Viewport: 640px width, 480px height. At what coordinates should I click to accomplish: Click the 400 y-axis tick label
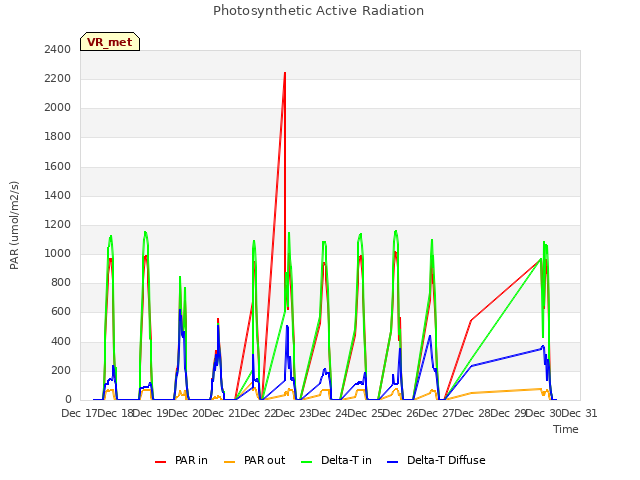61,341
